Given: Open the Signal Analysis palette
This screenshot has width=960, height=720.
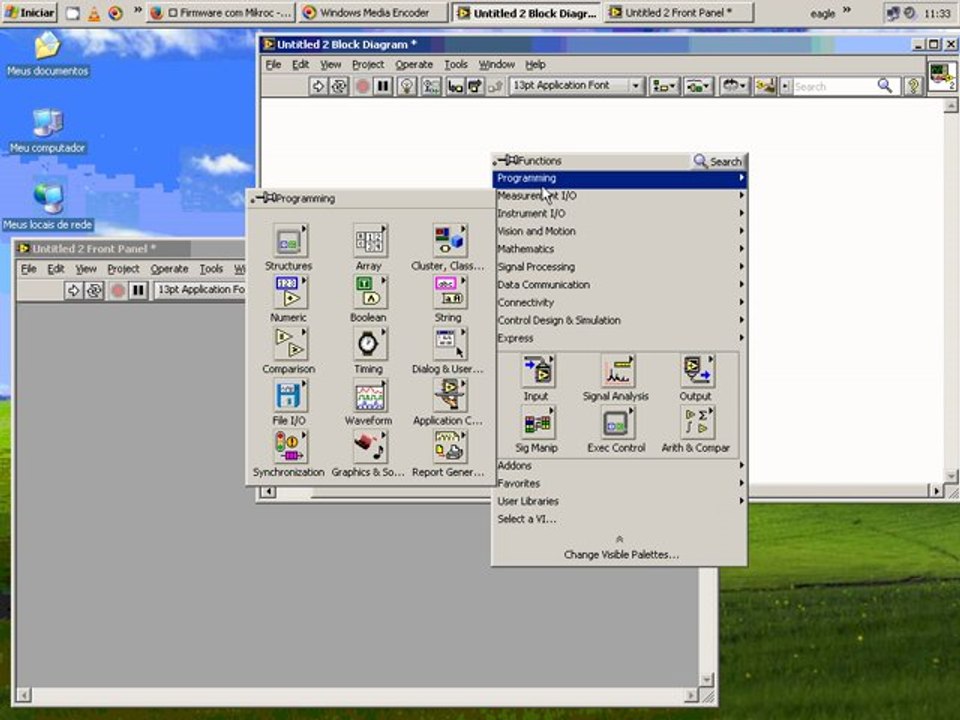Looking at the screenshot, I should pos(617,371).
